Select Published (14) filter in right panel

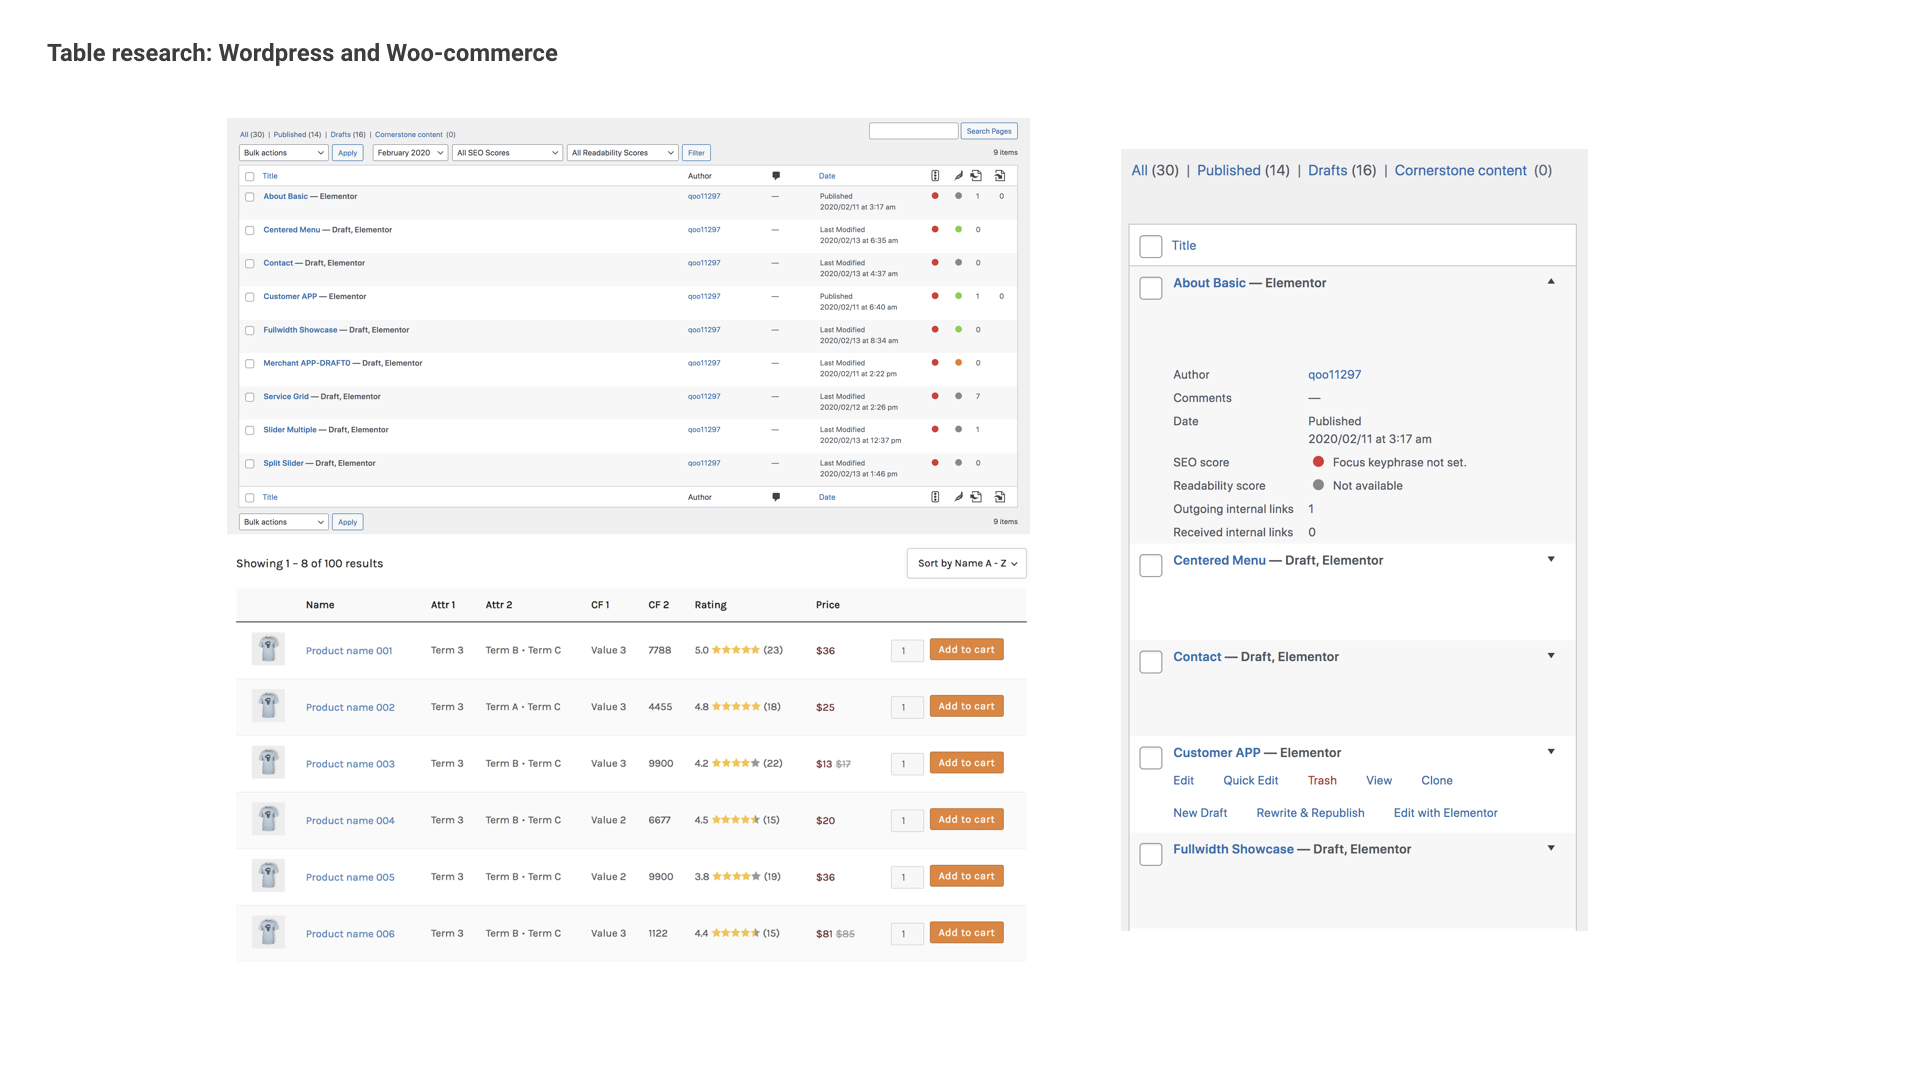click(x=1243, y=170)
